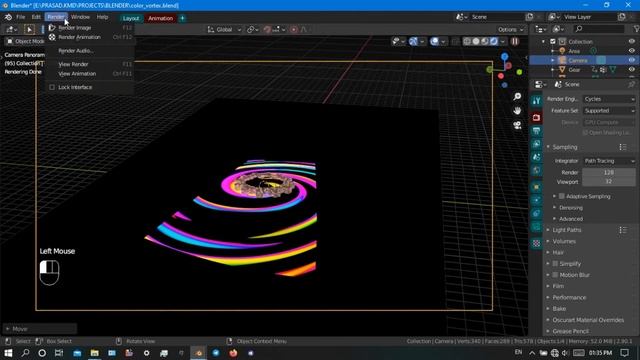Select the wireframe viewport shading mode

point(467,41)
